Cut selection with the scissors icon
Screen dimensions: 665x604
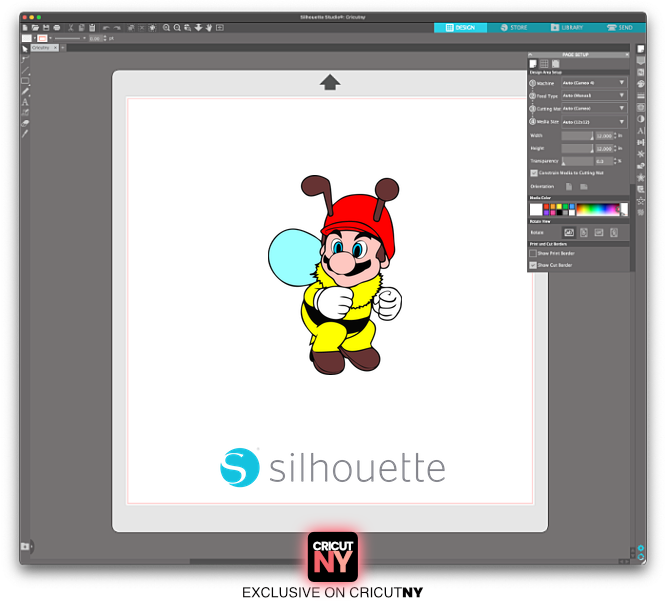[x=71, y=28]
